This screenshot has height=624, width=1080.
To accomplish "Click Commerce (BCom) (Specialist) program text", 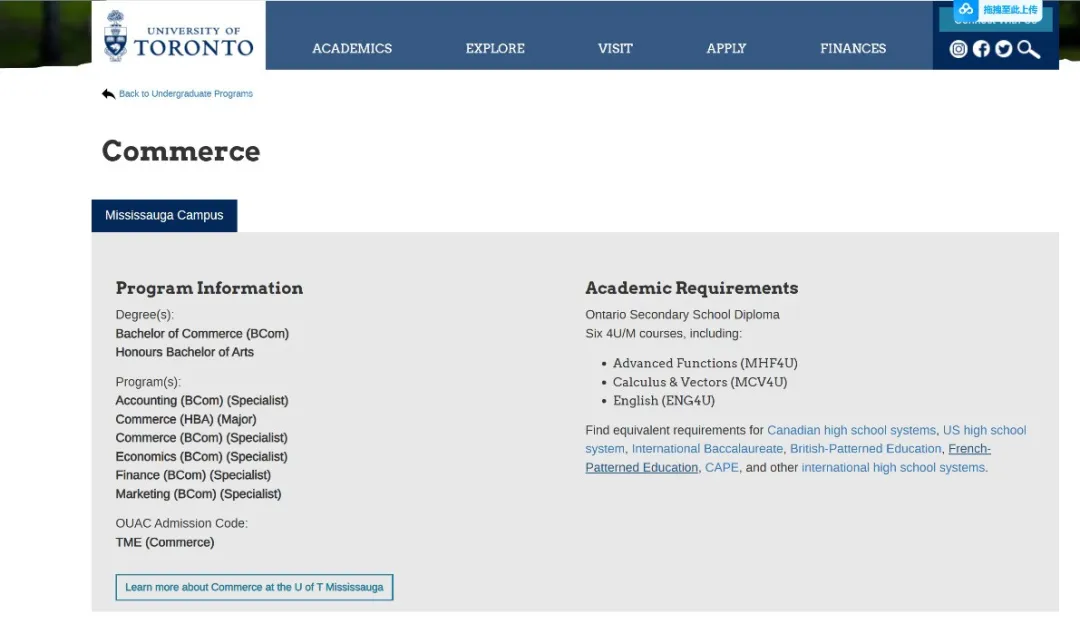I will (x=202, y=438).
